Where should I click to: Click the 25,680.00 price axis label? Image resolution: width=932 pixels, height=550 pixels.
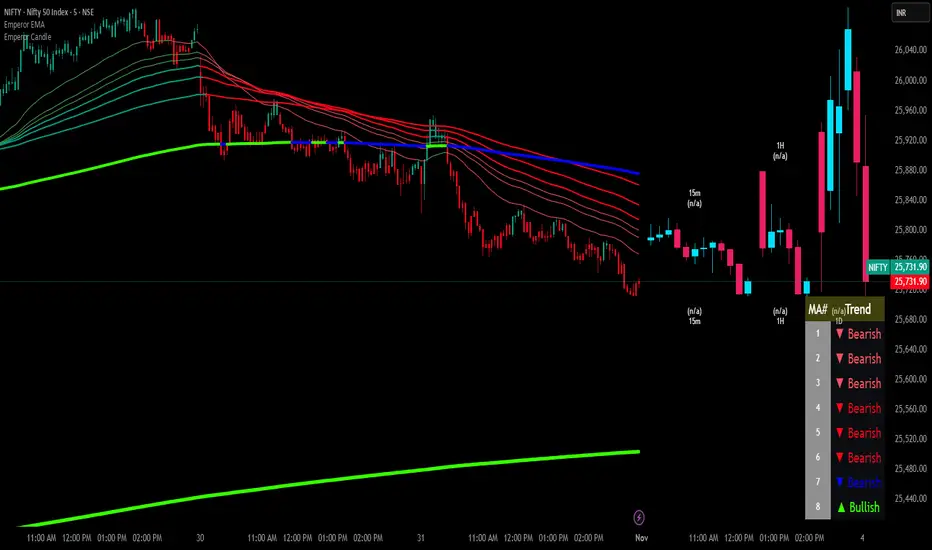911,319
